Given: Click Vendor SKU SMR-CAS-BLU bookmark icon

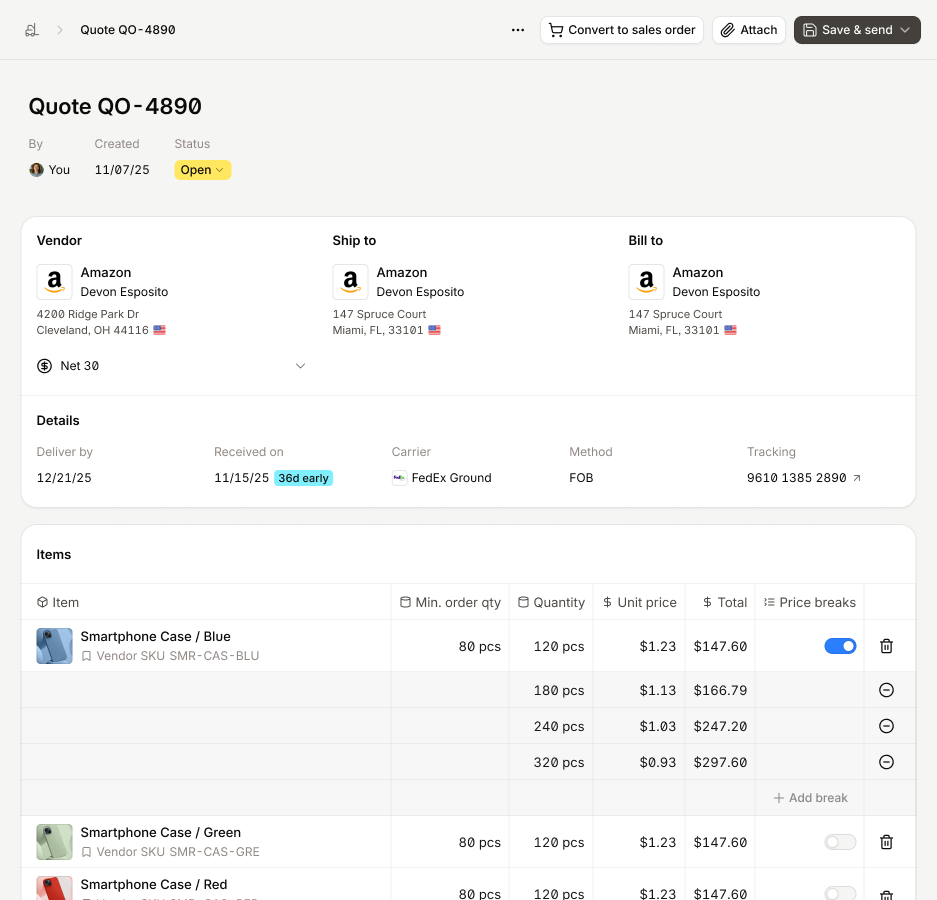Looking at the screenshot, I should [x=86, y=656].
